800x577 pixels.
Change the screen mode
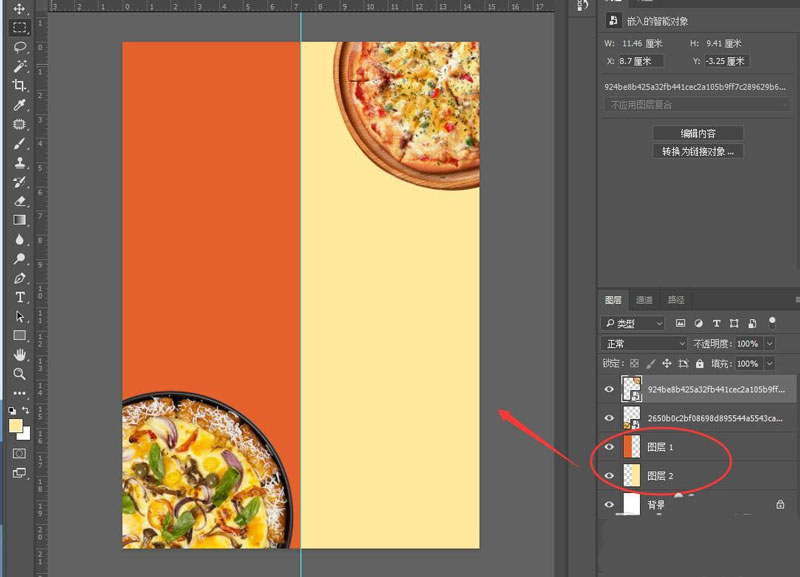pyautogui.click(x=19, y=473)
